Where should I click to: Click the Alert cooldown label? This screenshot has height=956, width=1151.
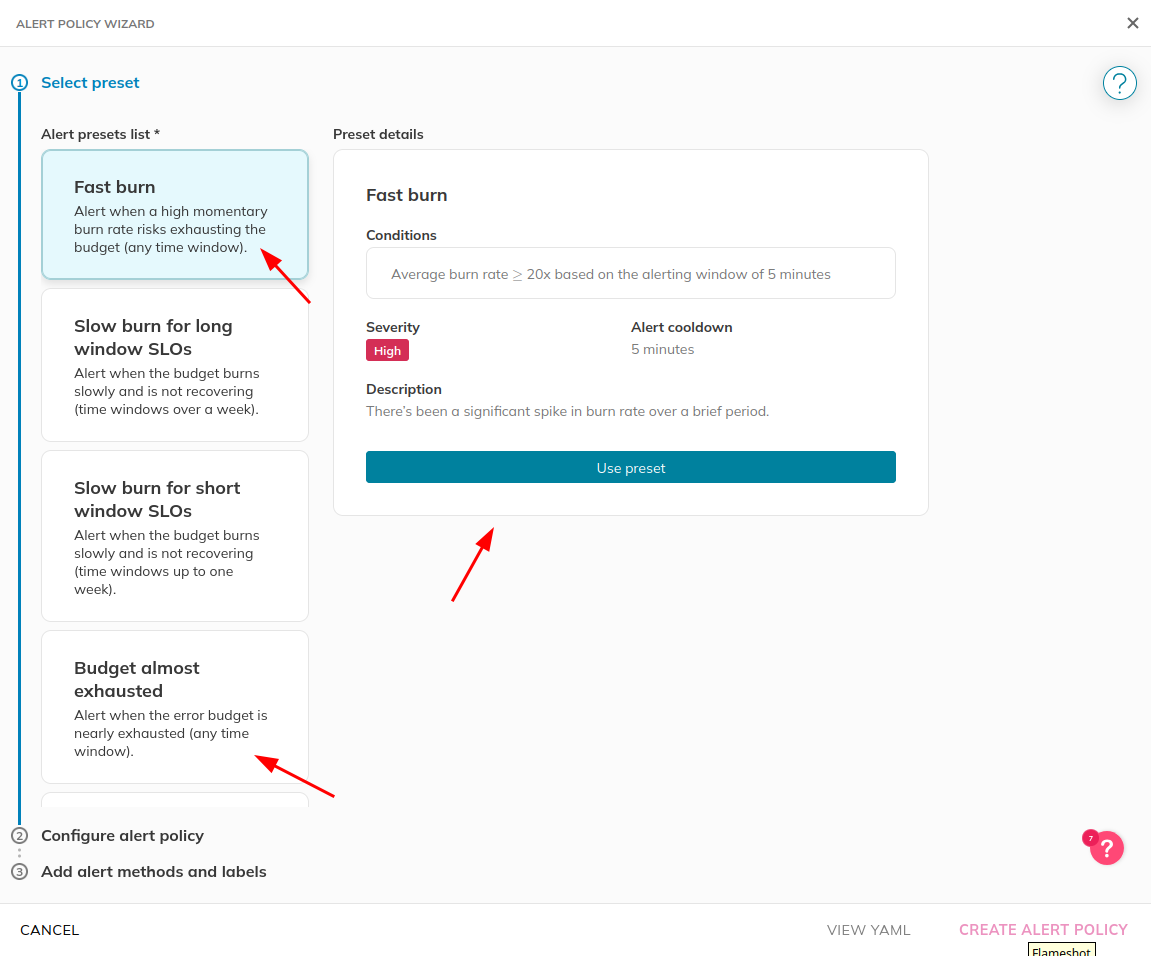pyautogui.click(x=681, y=327)
